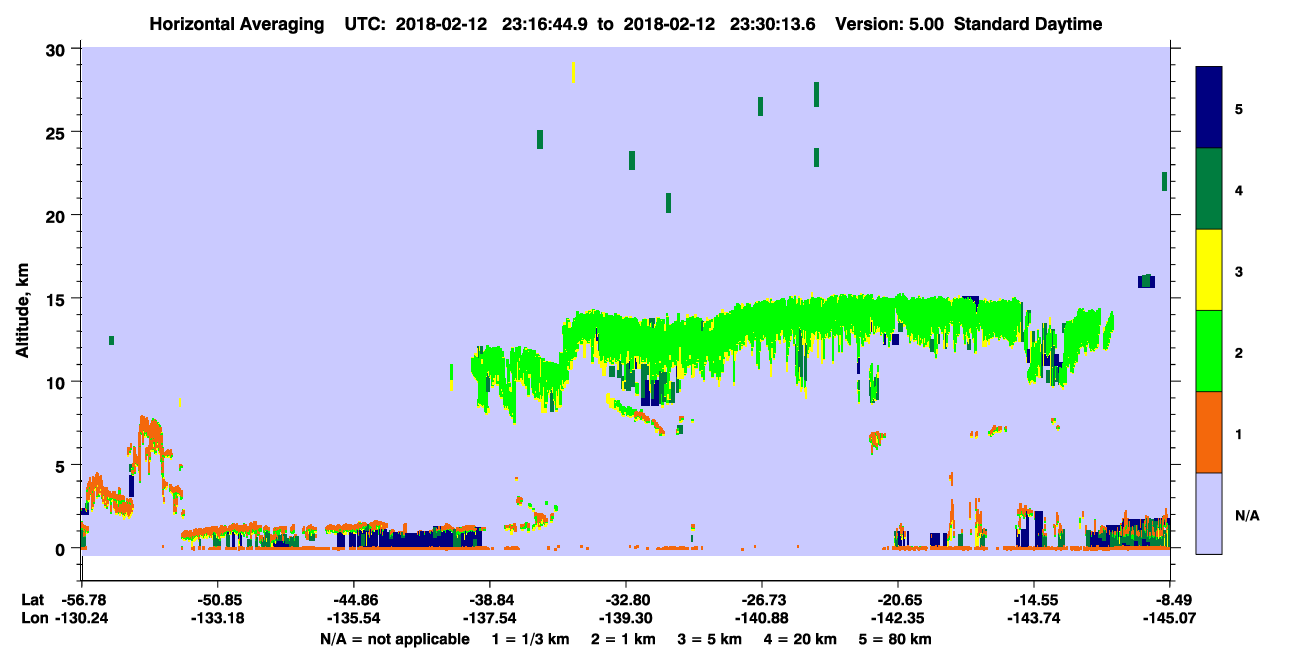Click the altitude tick label 30
Viewport: 1300px width, 667px height.
(x=57, y=50)
